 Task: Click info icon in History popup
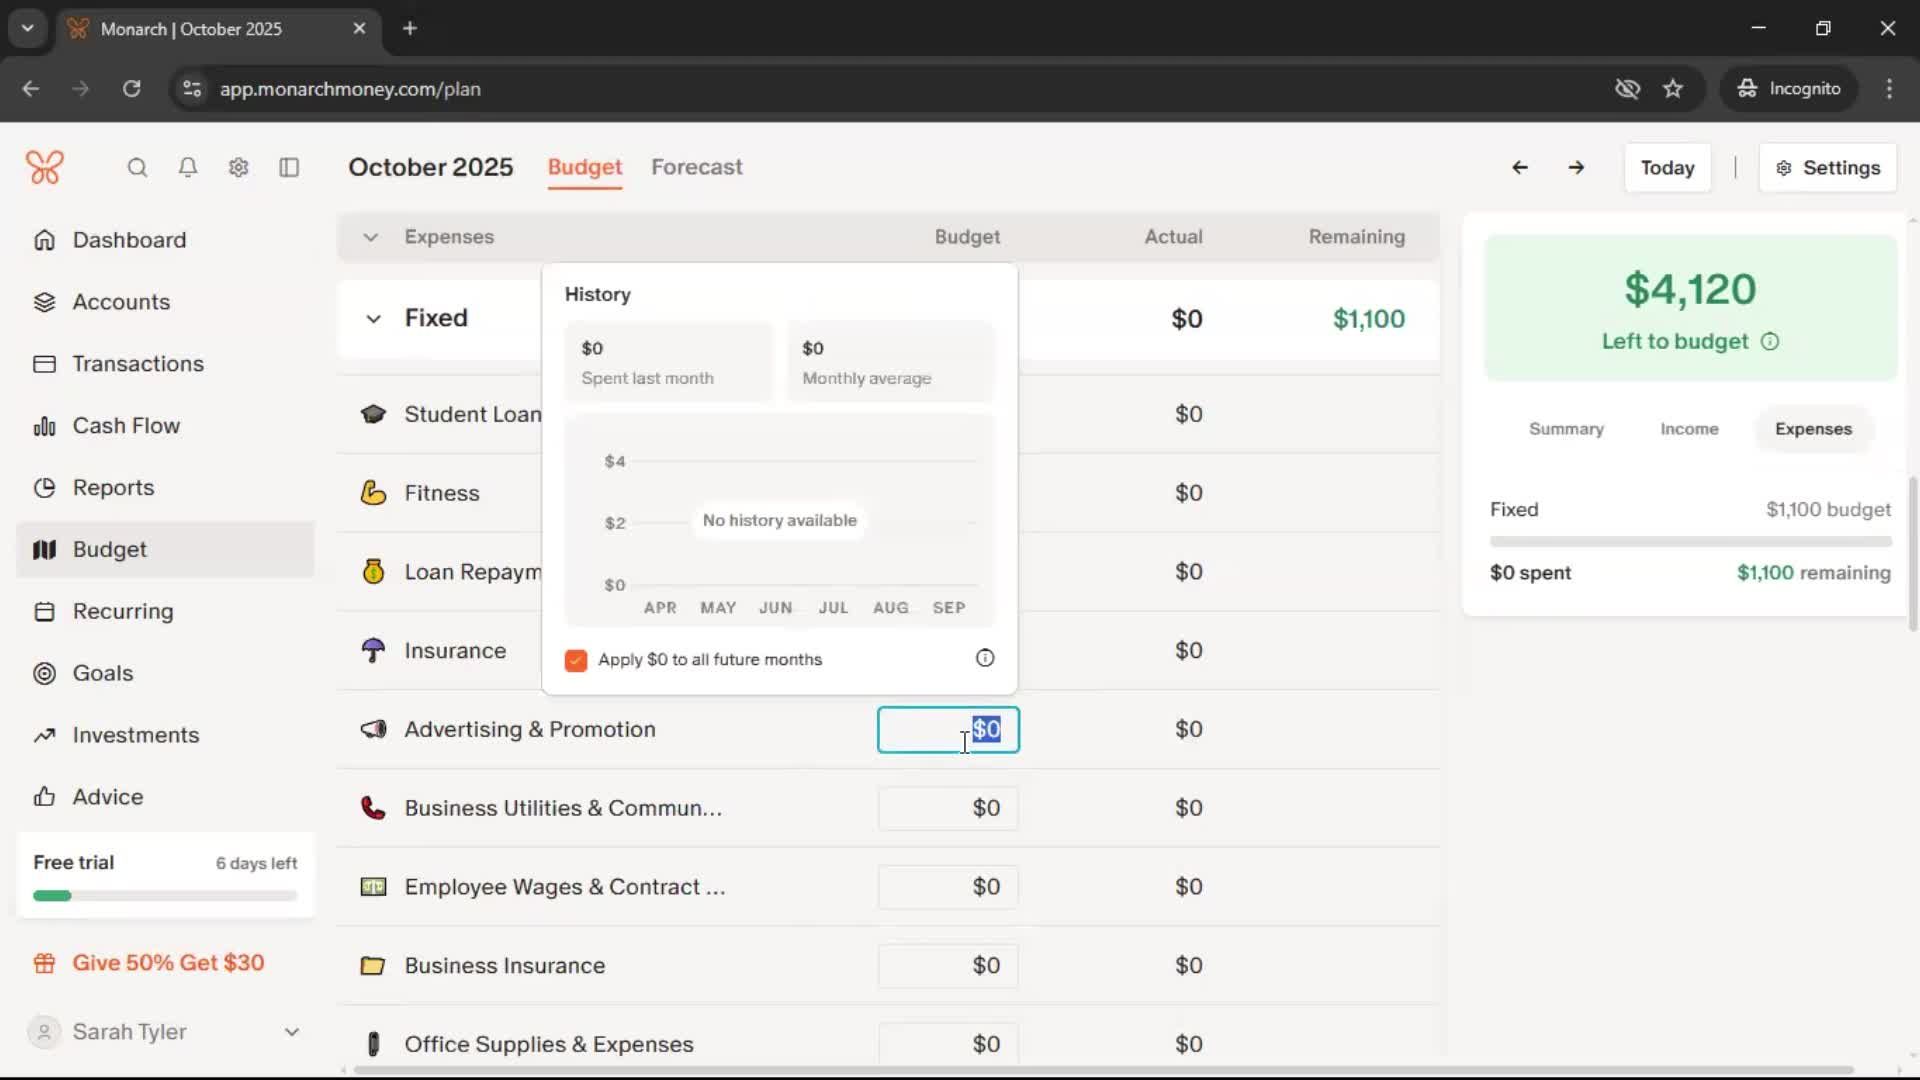[985, 658]
